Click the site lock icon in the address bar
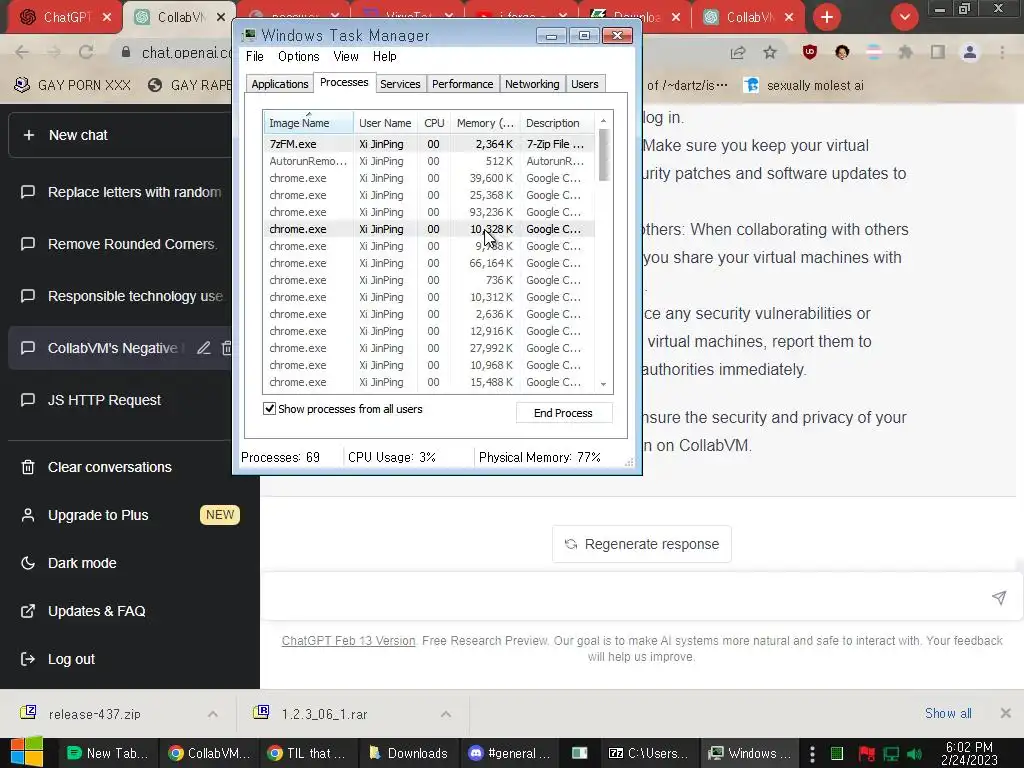This screenshot has width=1024, height=768. (x=126, y=52)
